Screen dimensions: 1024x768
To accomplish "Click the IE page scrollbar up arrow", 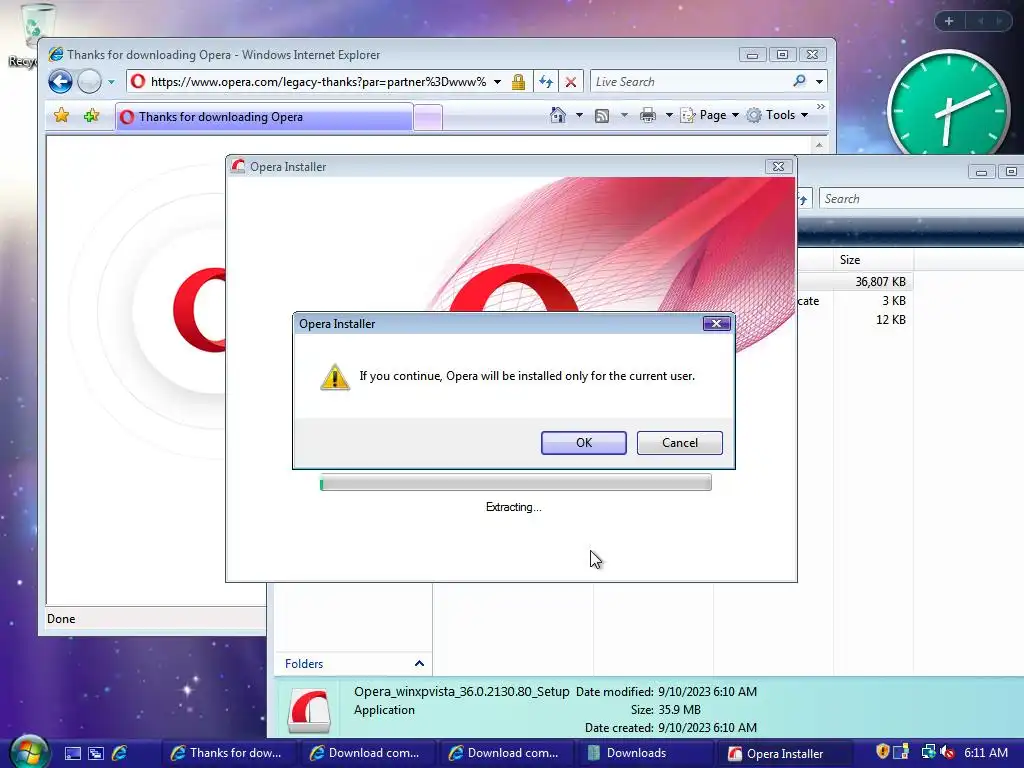I will coord(819,144).
